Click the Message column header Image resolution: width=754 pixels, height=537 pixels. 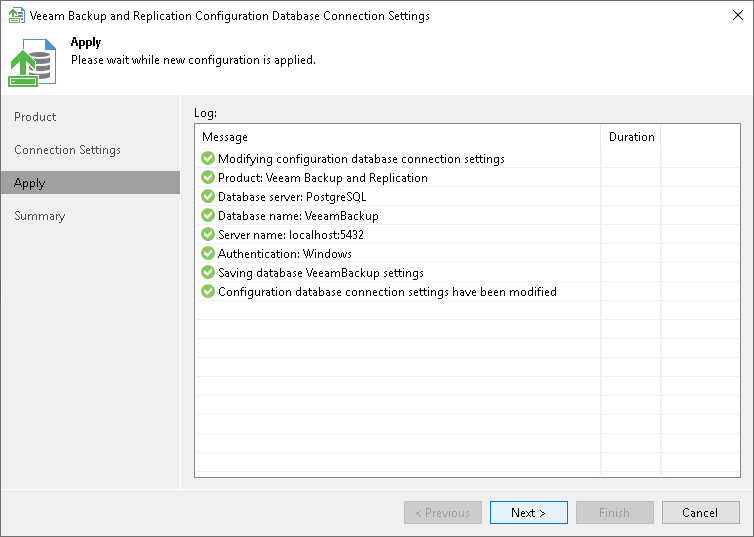tap(398, 137)
